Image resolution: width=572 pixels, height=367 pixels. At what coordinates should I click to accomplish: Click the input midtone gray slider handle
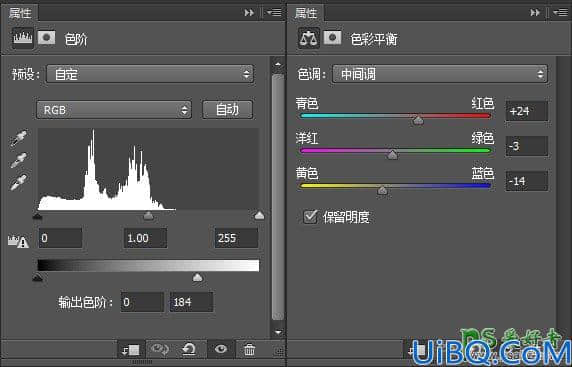click(148, 216)
